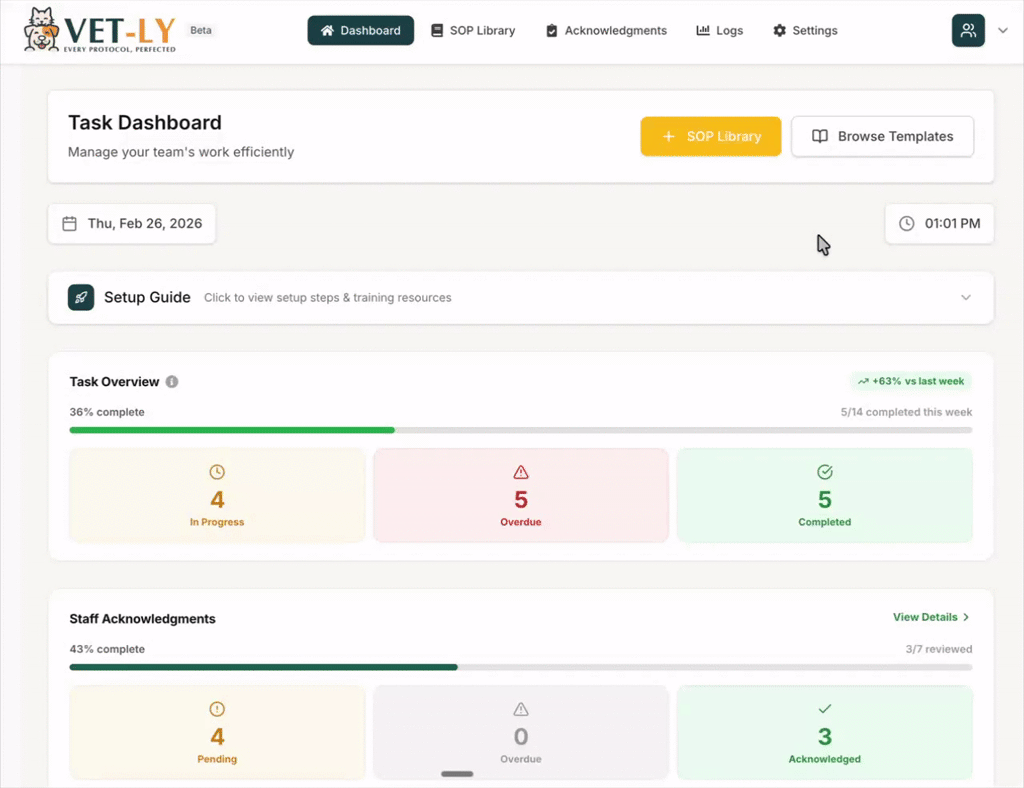Click the warning triangle in the Overdue card
Screen dimensions: 1024x788
click(x=520, y=472)
